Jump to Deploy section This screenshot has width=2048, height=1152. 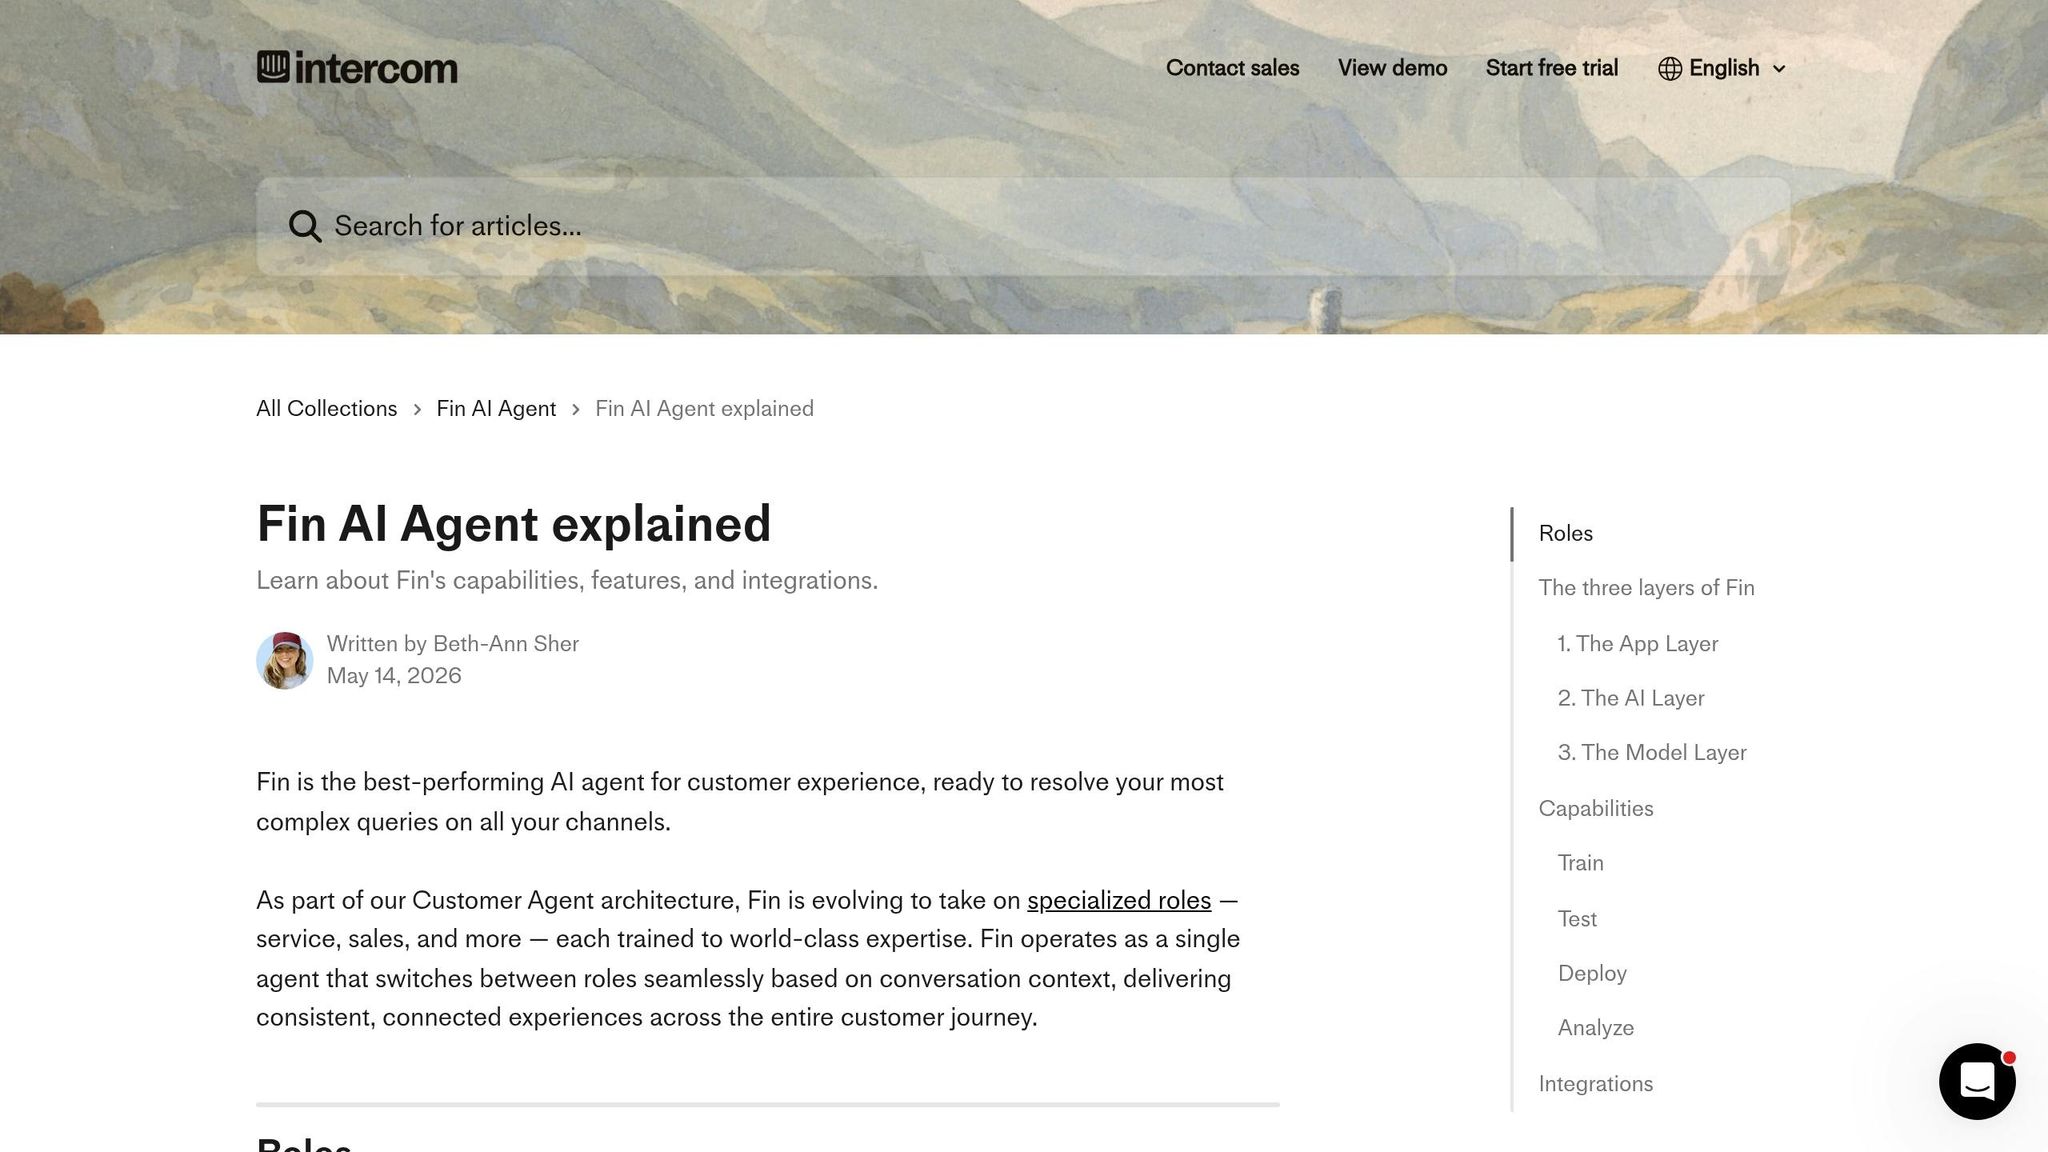pyautogui.click(x=1592, y=973)
